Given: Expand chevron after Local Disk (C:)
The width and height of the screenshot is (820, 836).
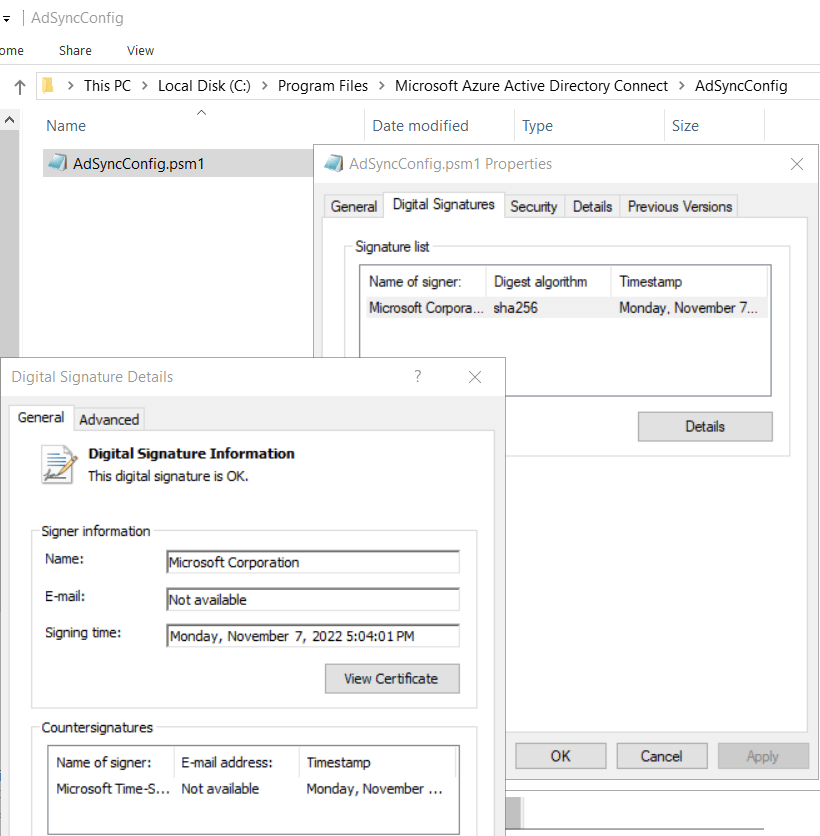Looking at the screenshot, I should [x=264, y=86].
